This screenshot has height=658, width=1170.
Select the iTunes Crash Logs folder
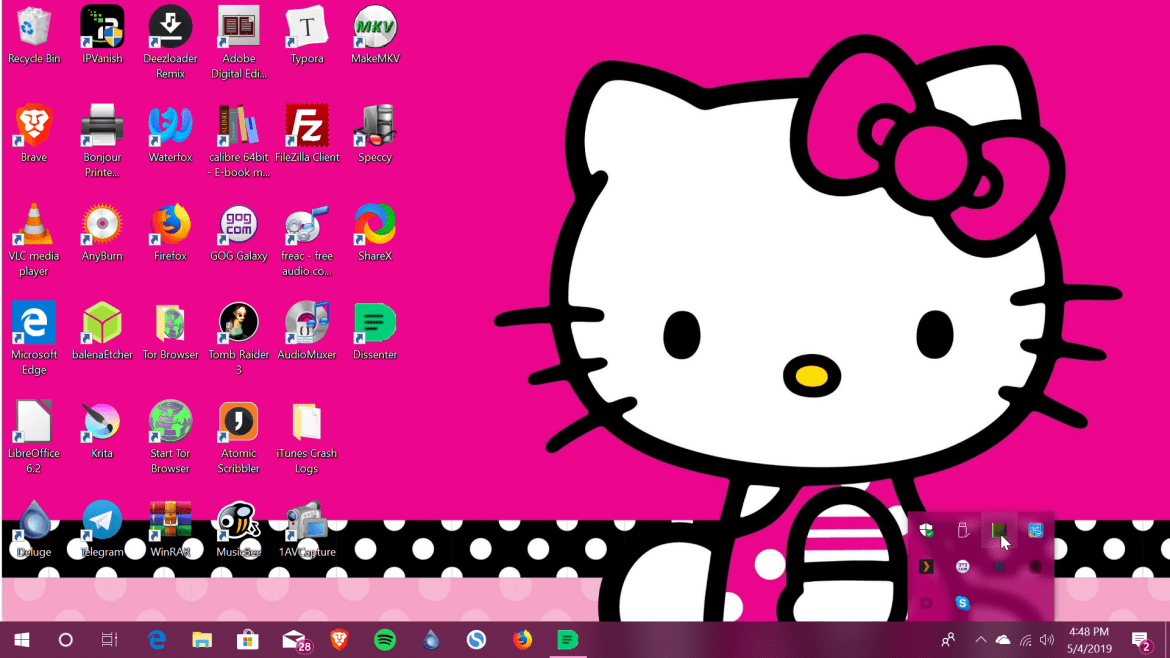[x=307, y=436]
